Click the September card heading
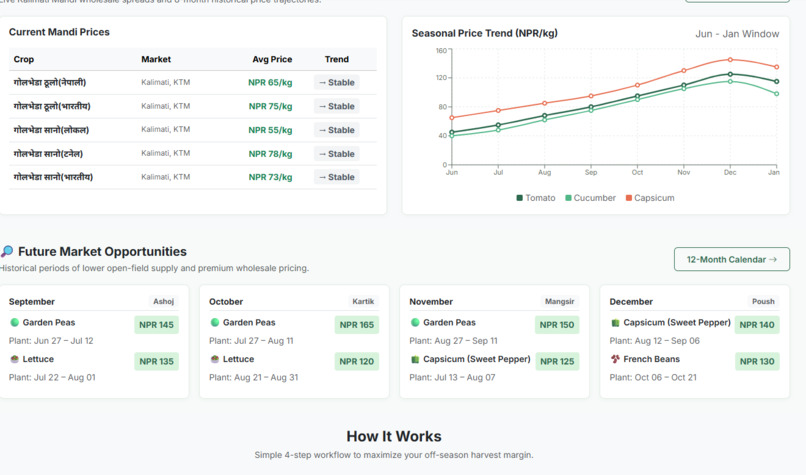Viewport: 806px width, 475px height. pyautogui.click(x=32, y=302)
